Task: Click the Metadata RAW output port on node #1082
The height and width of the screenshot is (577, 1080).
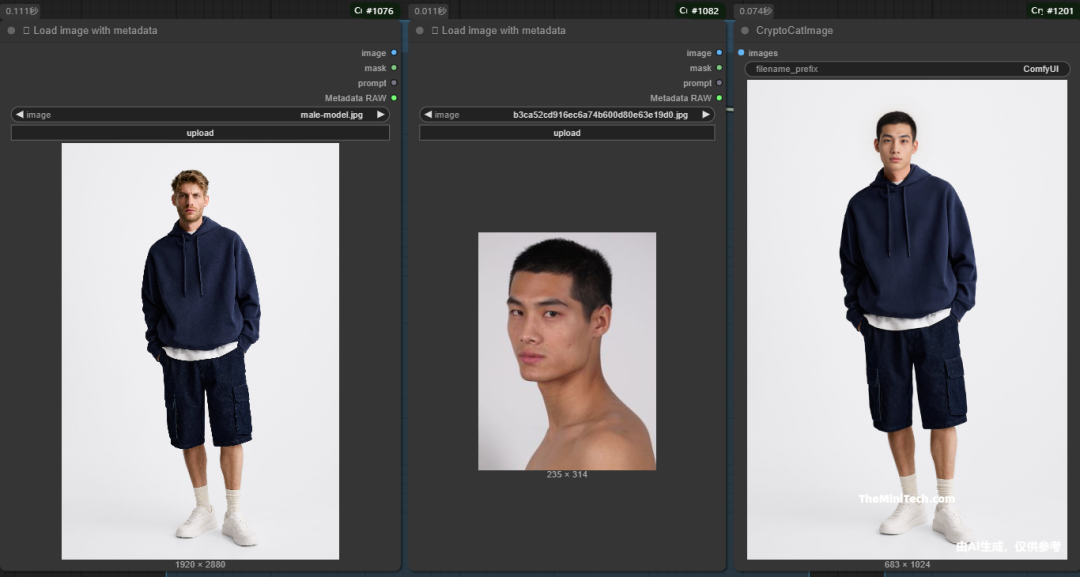Action: point(719,98)
